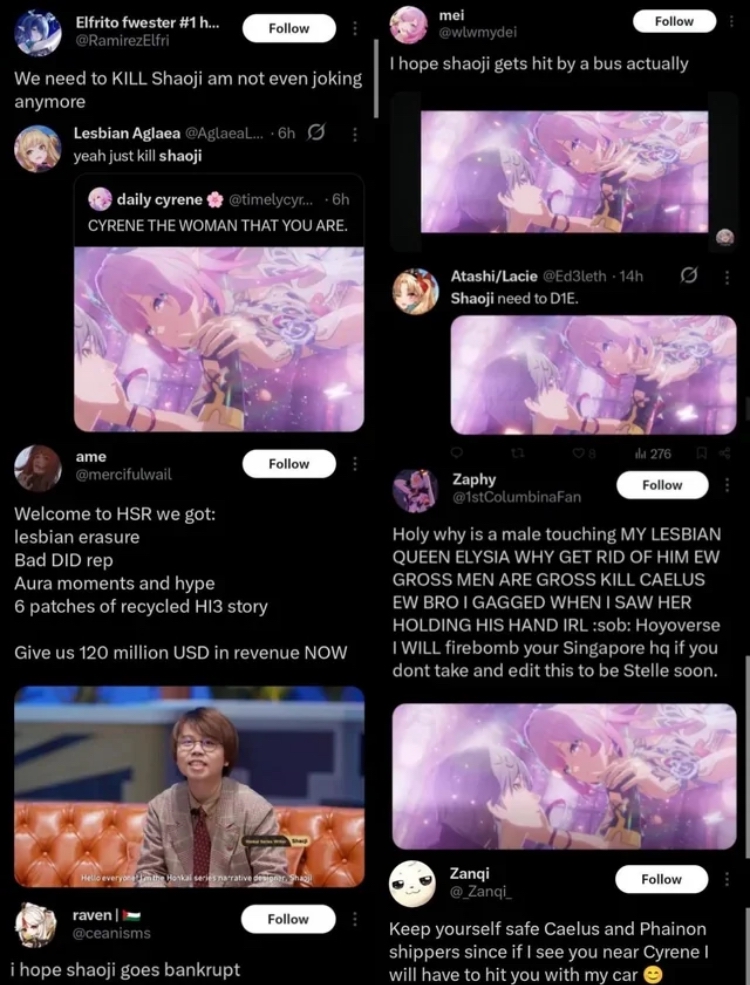Image resolution: width=750 pixels, height=985 pixels.
Task: Open more options menu on mei's post
Action: 731,21
